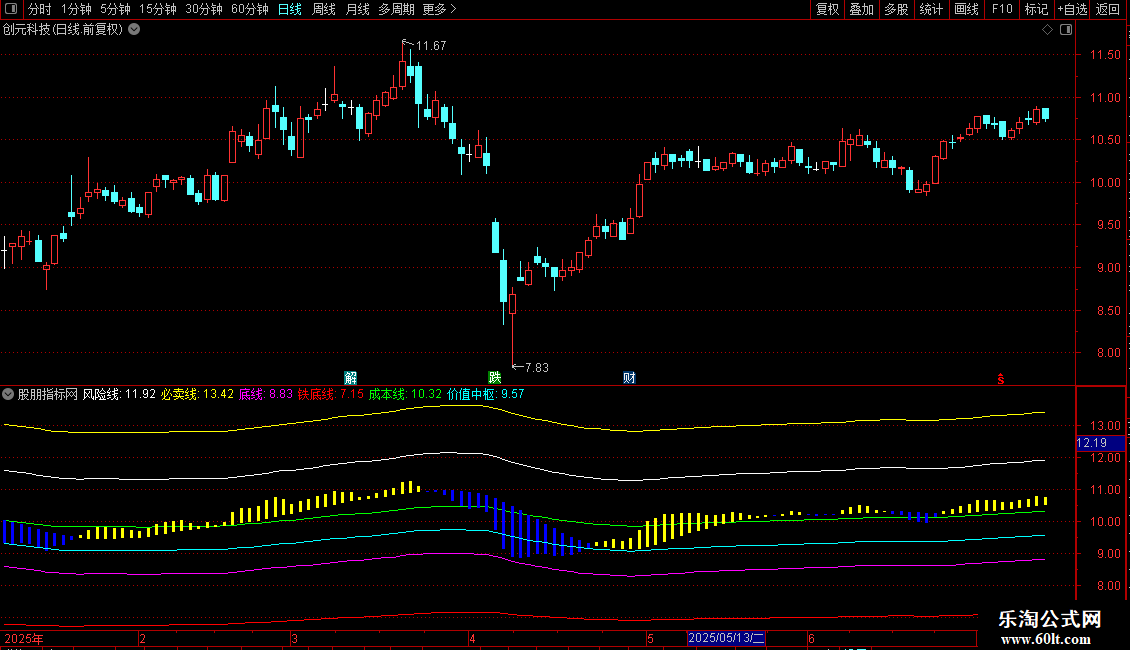The height and width of the screenshot is (650, 1130).
Task: Switch to 月线 monthly chart
Action: tap(357, 9)
